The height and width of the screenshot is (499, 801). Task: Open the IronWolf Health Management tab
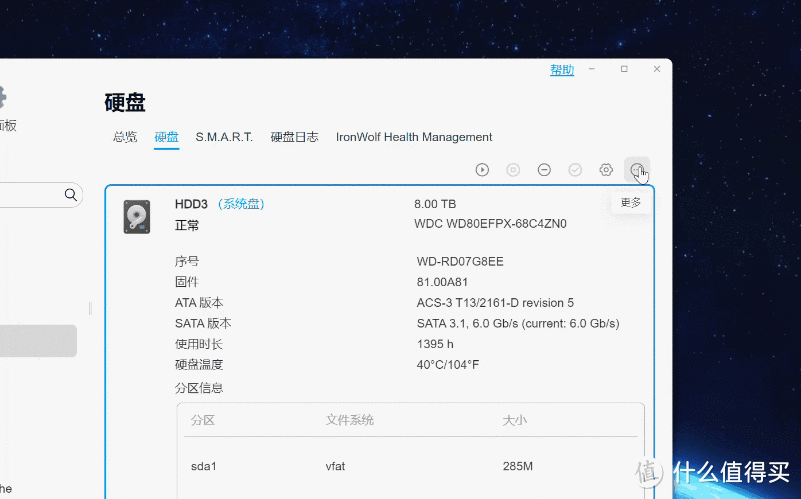414,137
